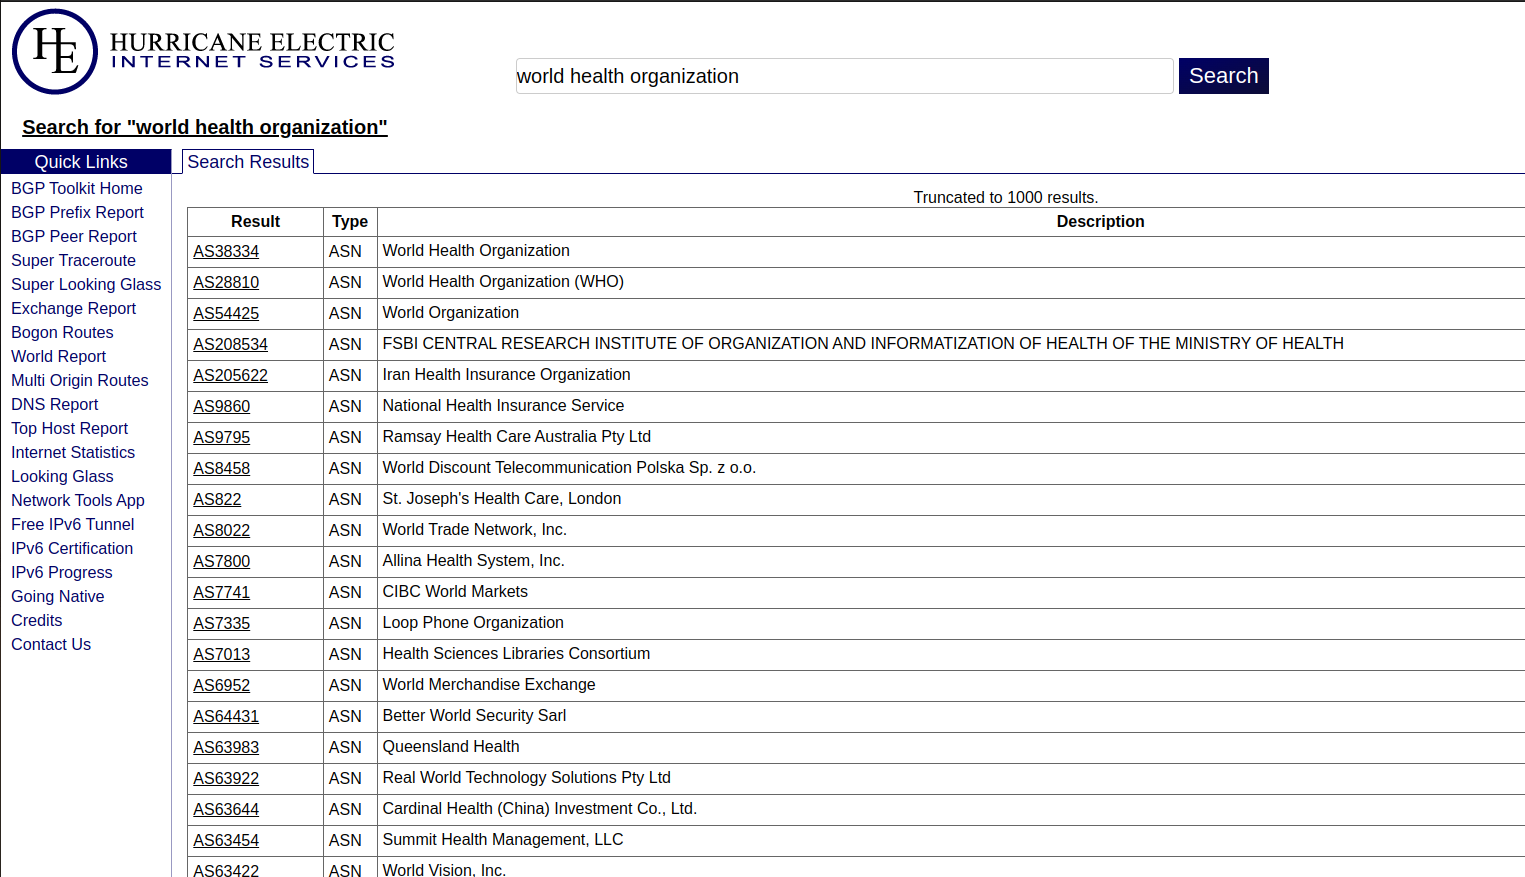Viewport: 1525px width, 877px height.
Task: Open Internet Statistics link
Action: [73, 452]
